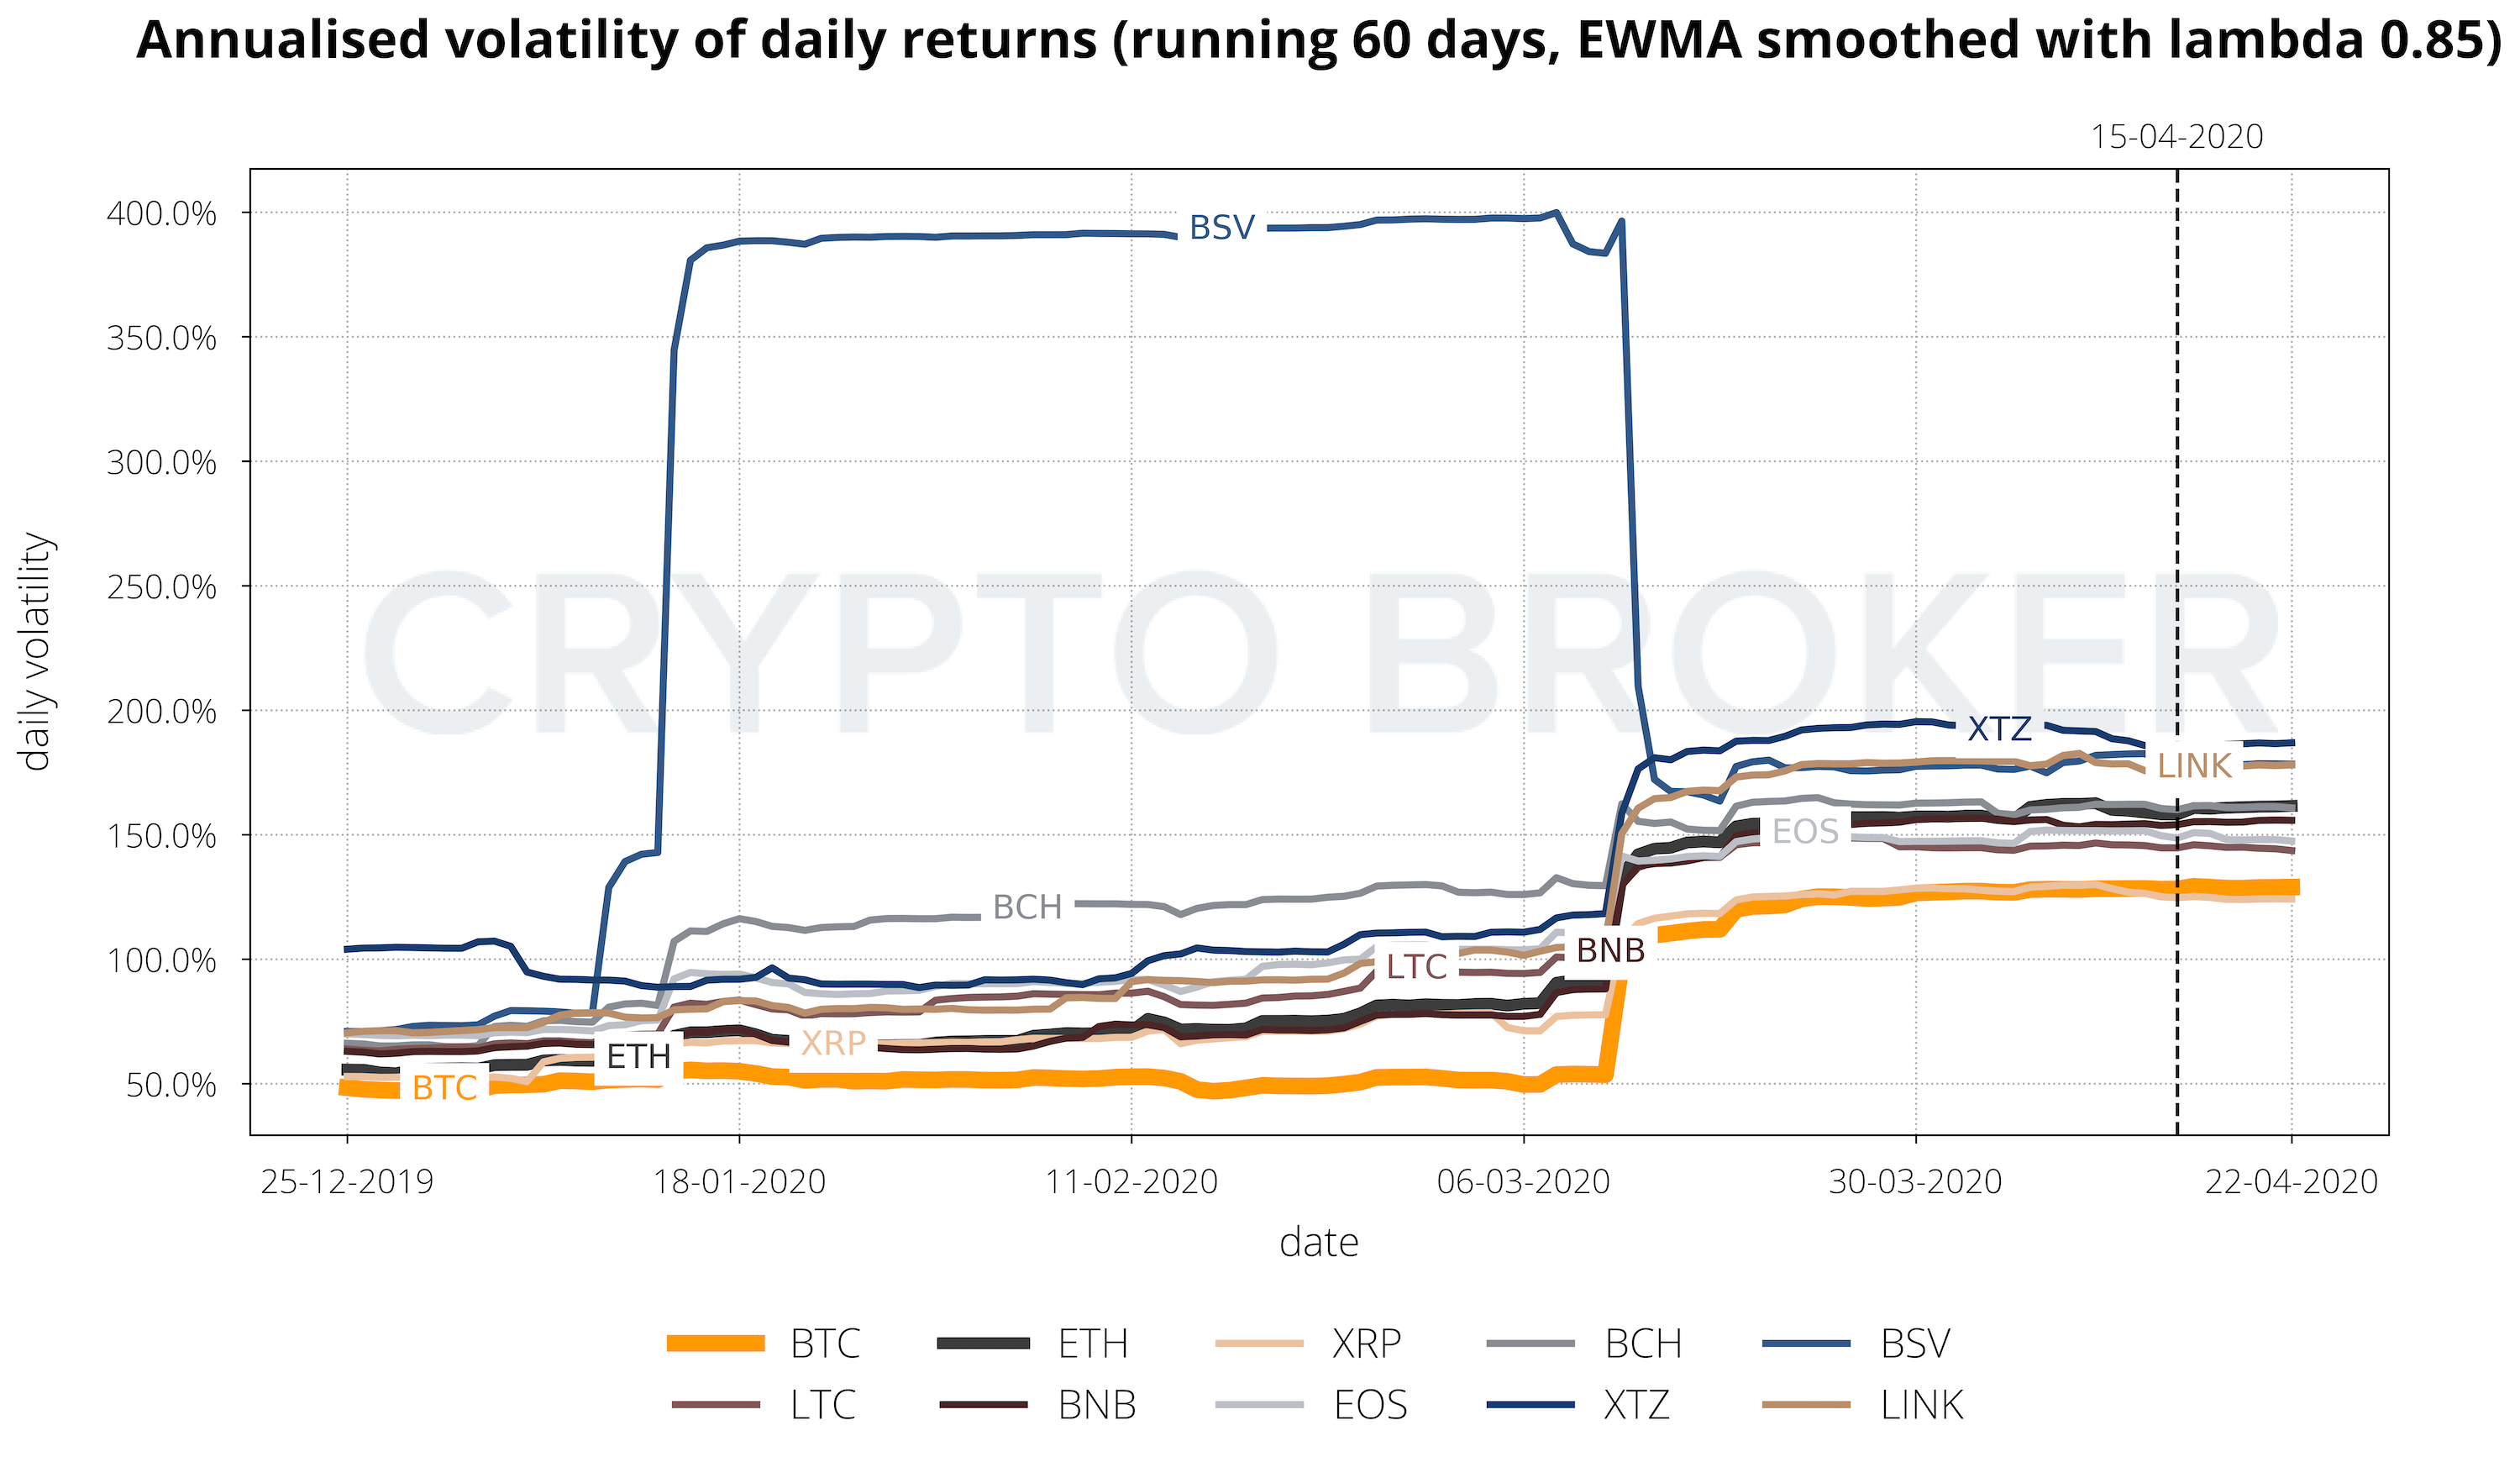Click the inline XTZ label on the chart
This screenshot has height=1462, width=2520.
(x=1999, y=729)
